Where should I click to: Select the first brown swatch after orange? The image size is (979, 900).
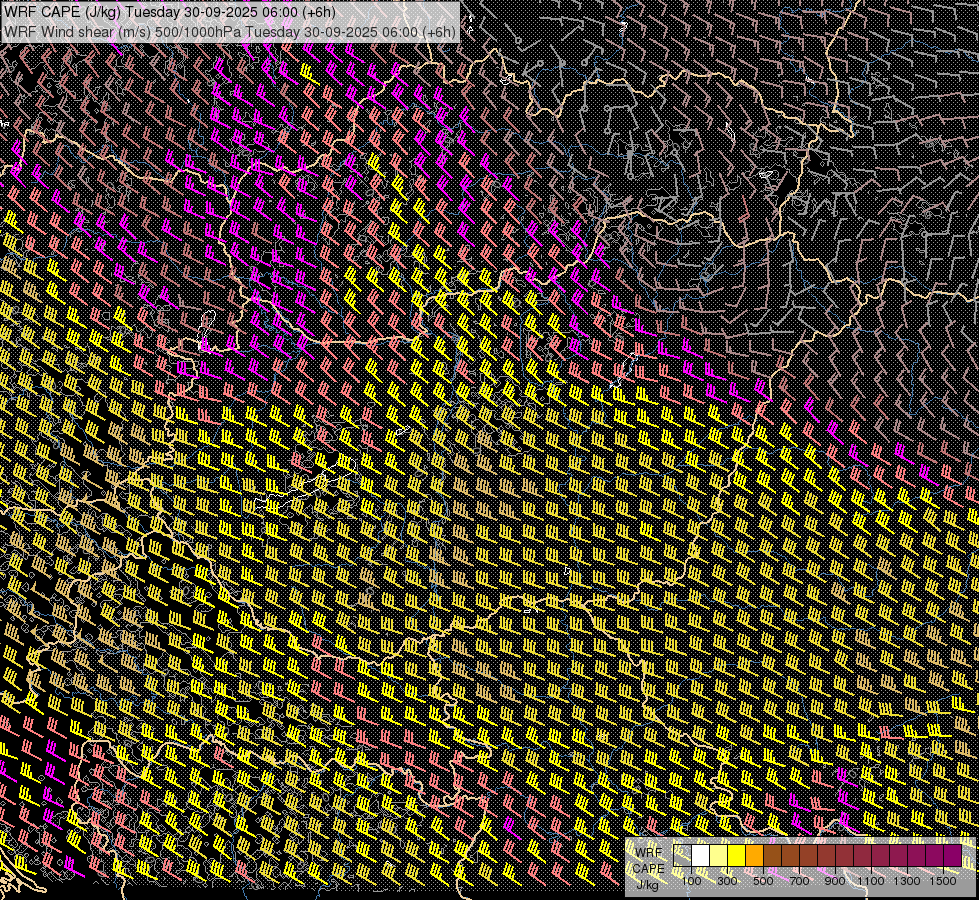point(773,856)
